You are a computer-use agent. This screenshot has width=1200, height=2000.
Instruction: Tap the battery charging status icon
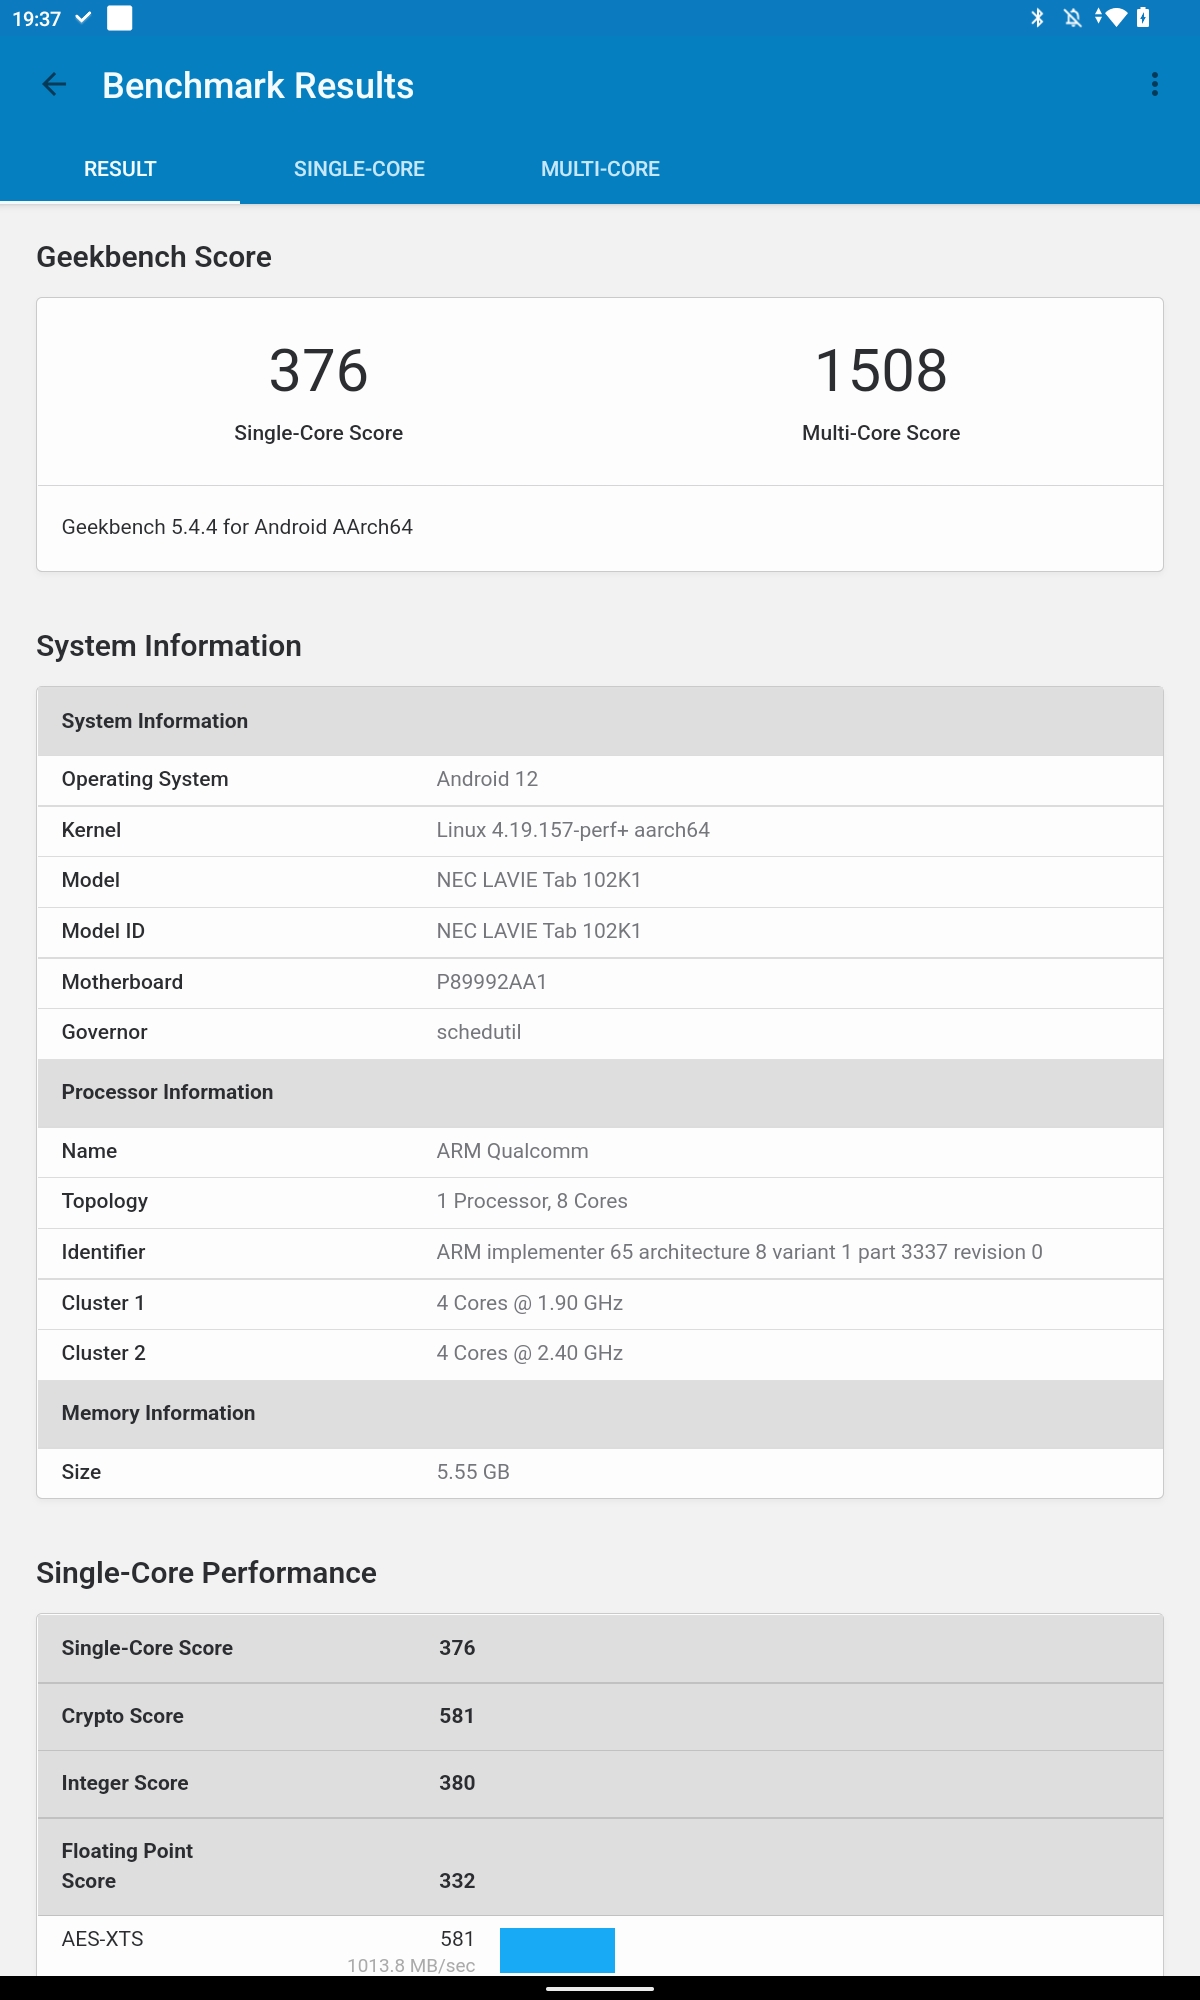(1143, 18)
